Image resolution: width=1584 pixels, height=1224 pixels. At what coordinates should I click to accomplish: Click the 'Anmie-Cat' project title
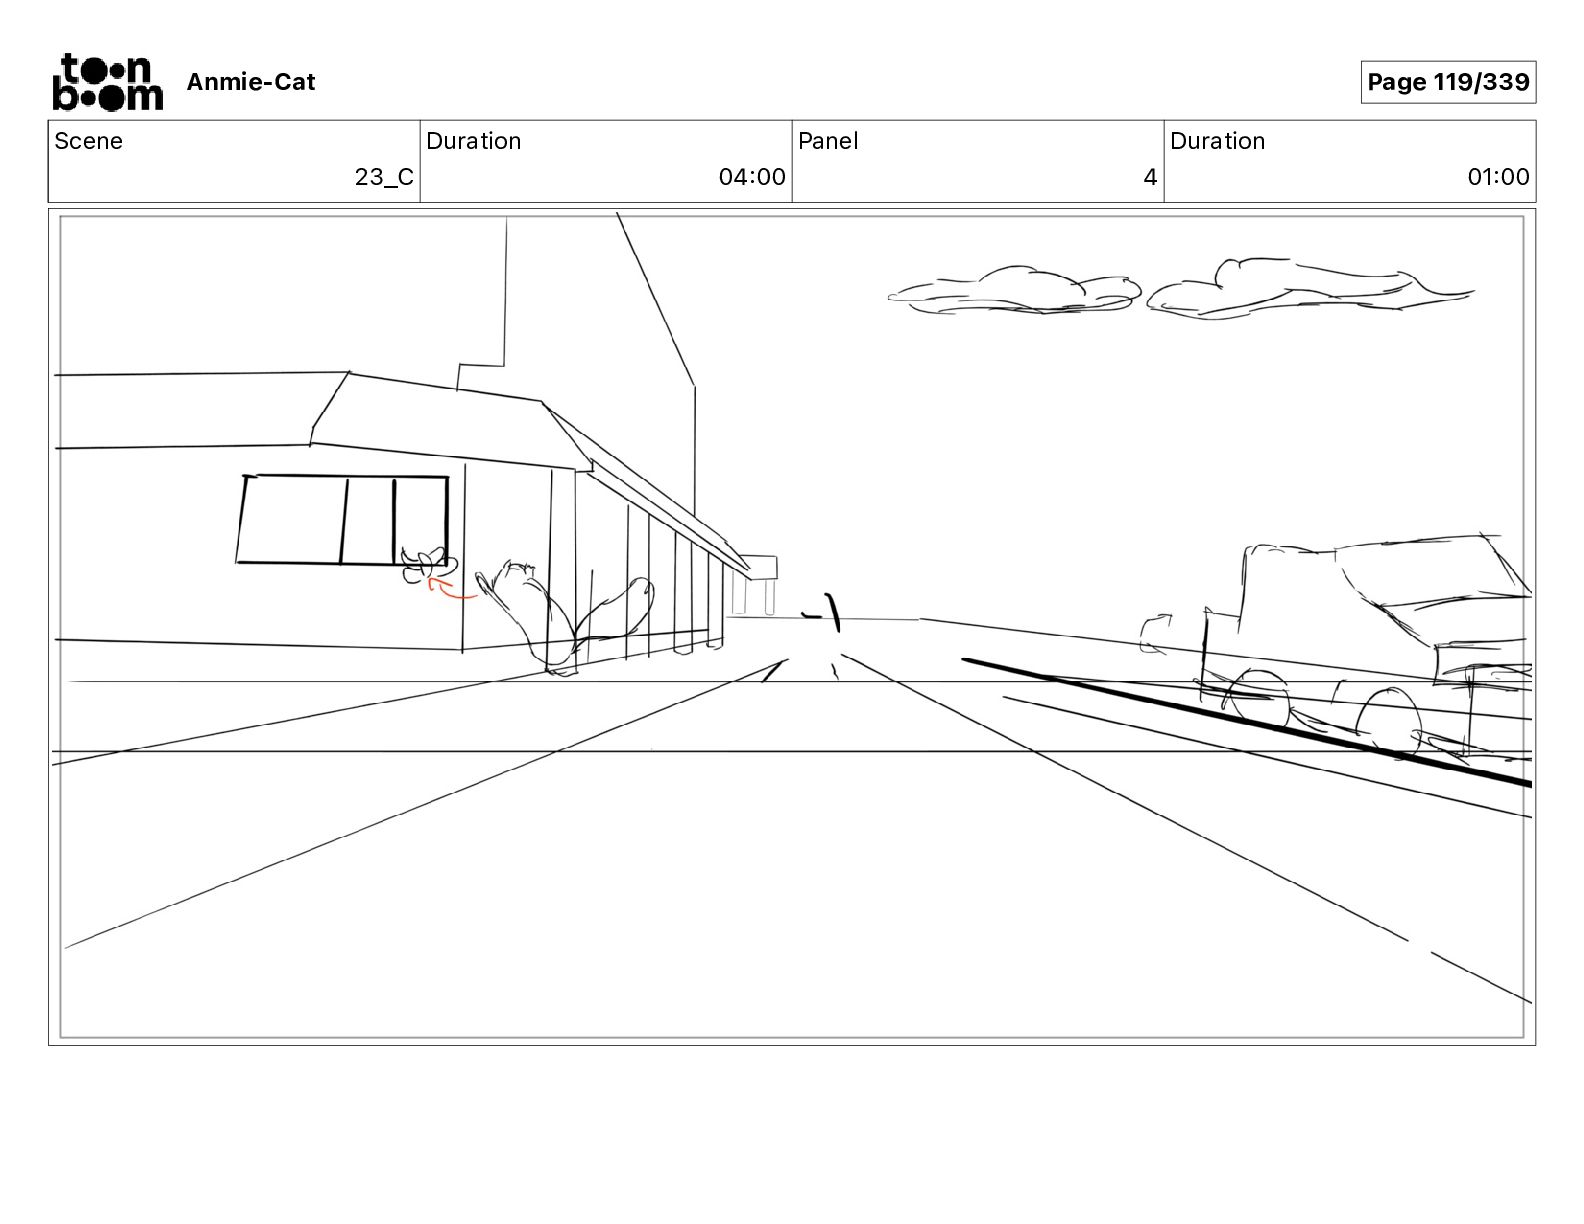click(x=251, y=82)
